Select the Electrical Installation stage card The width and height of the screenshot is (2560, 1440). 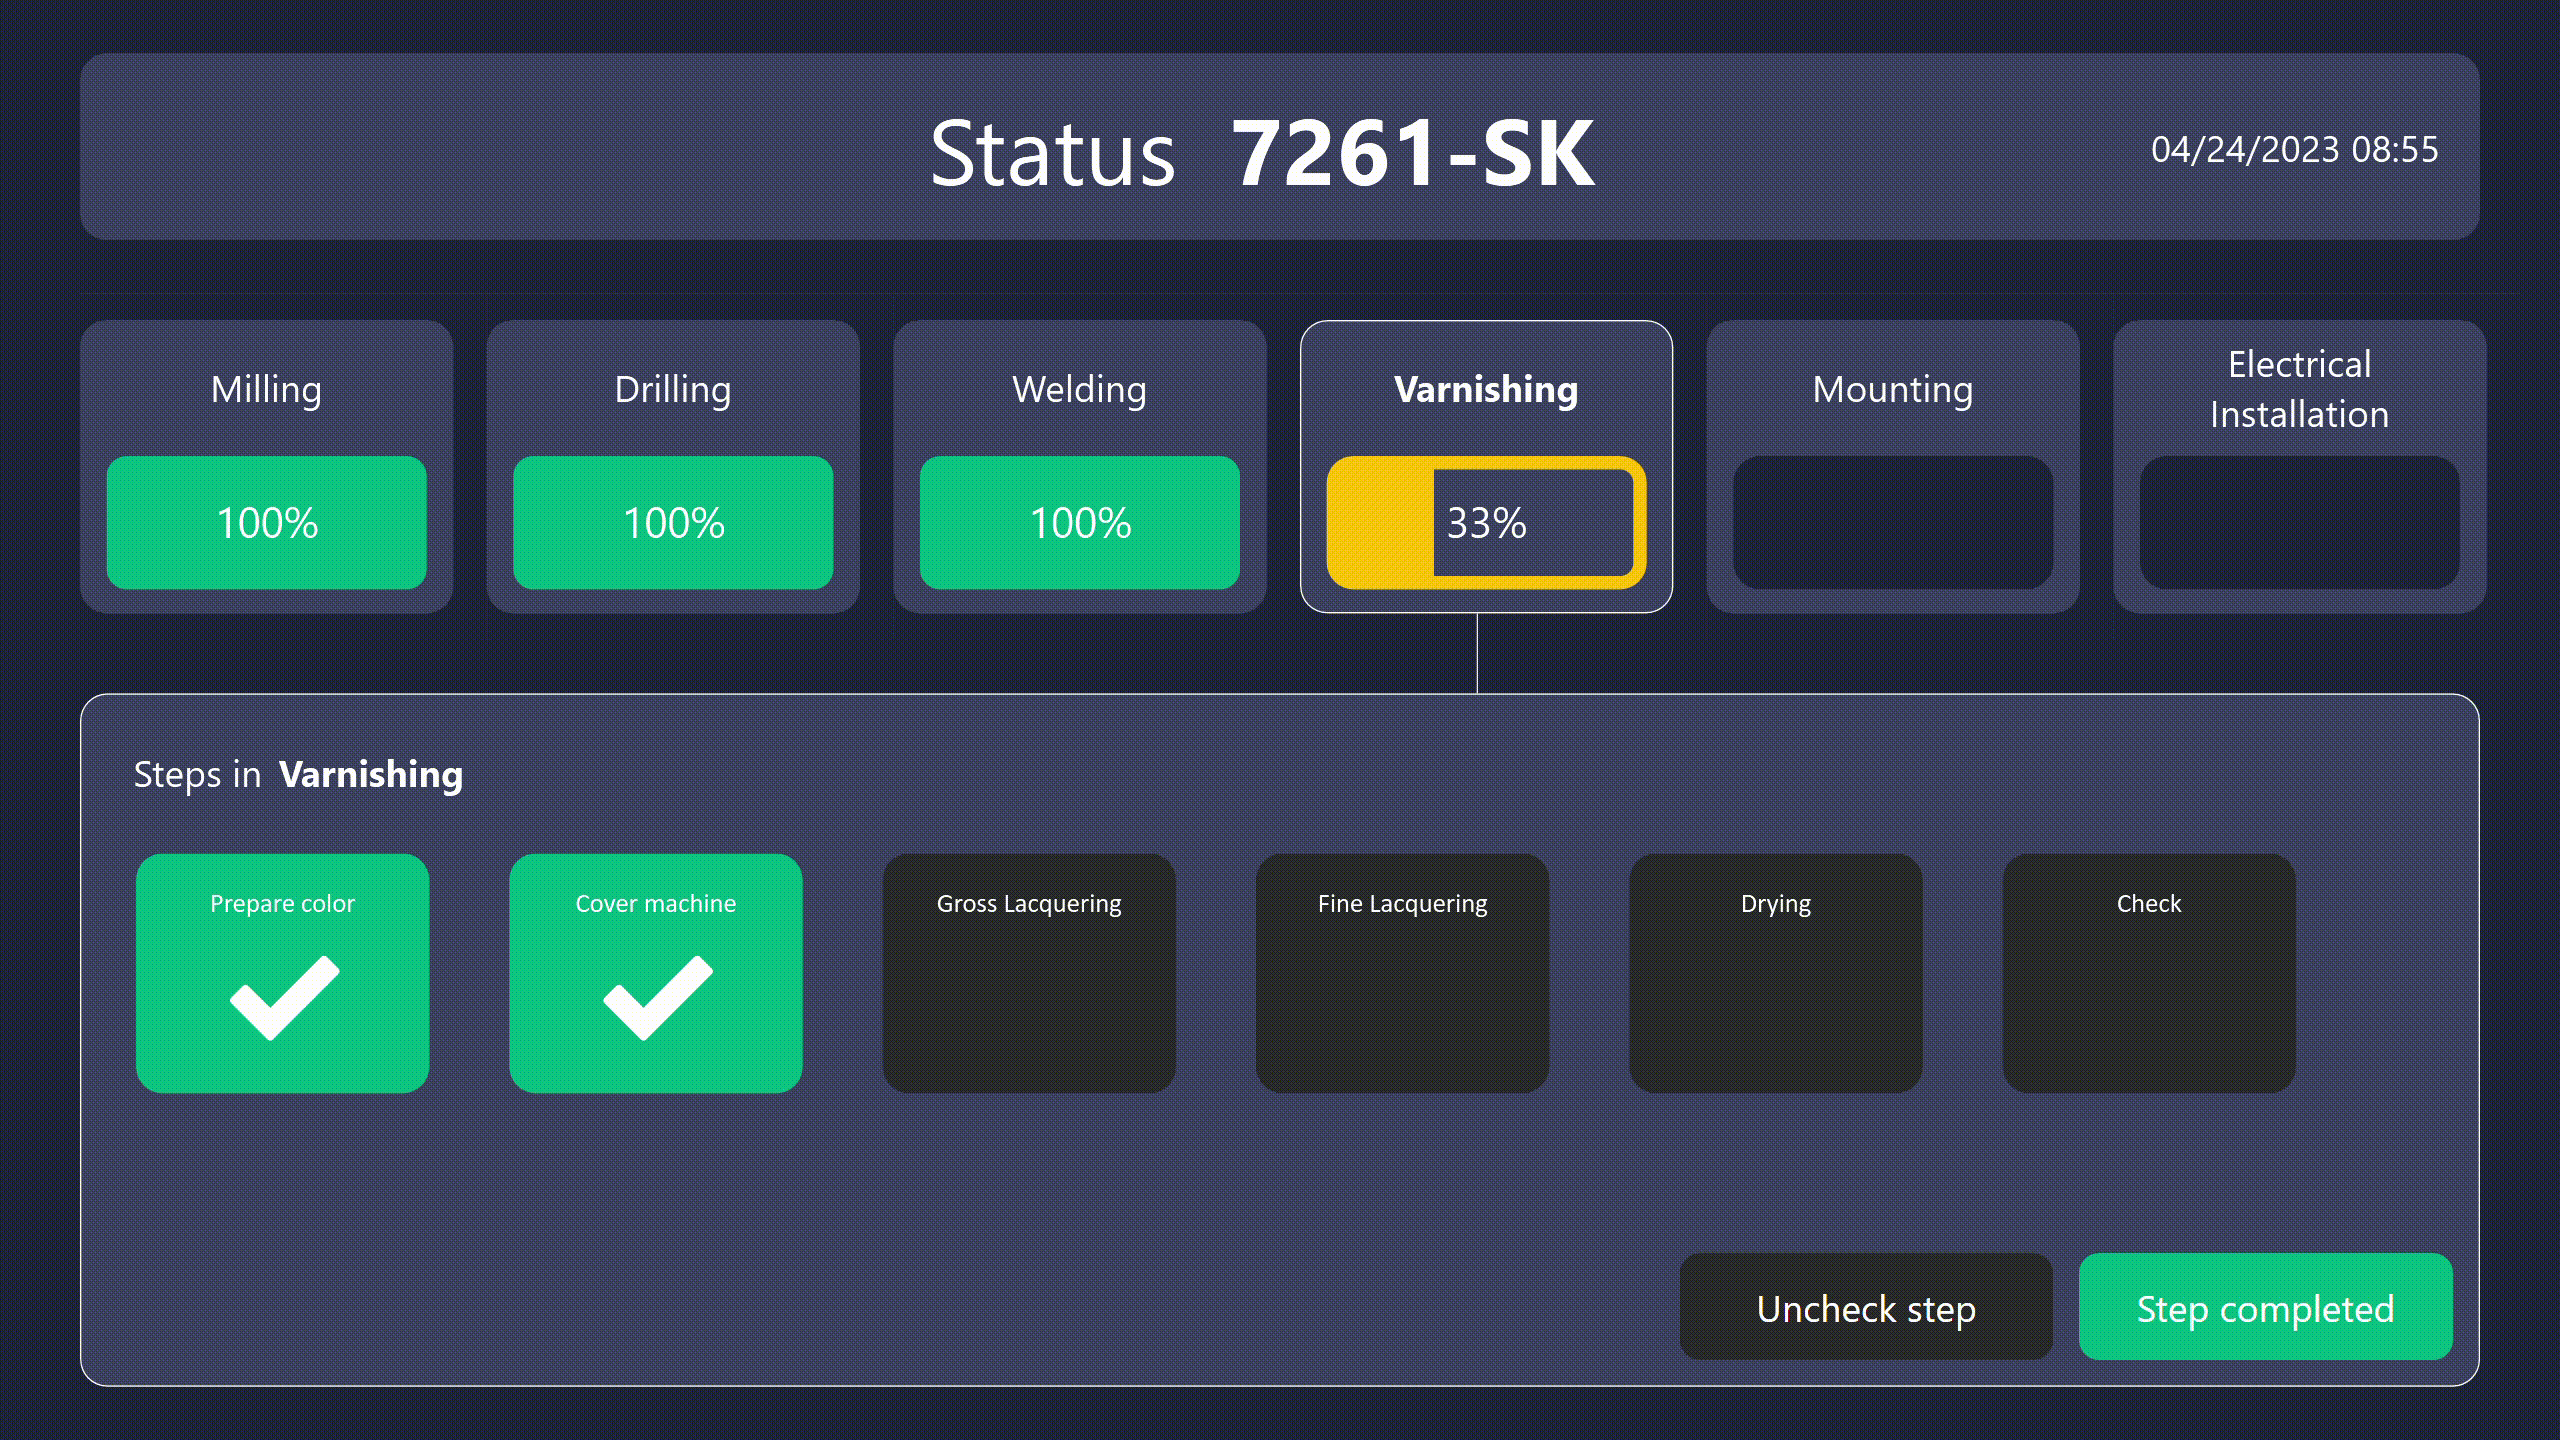pyautogui.click(x=2300, y=466)
